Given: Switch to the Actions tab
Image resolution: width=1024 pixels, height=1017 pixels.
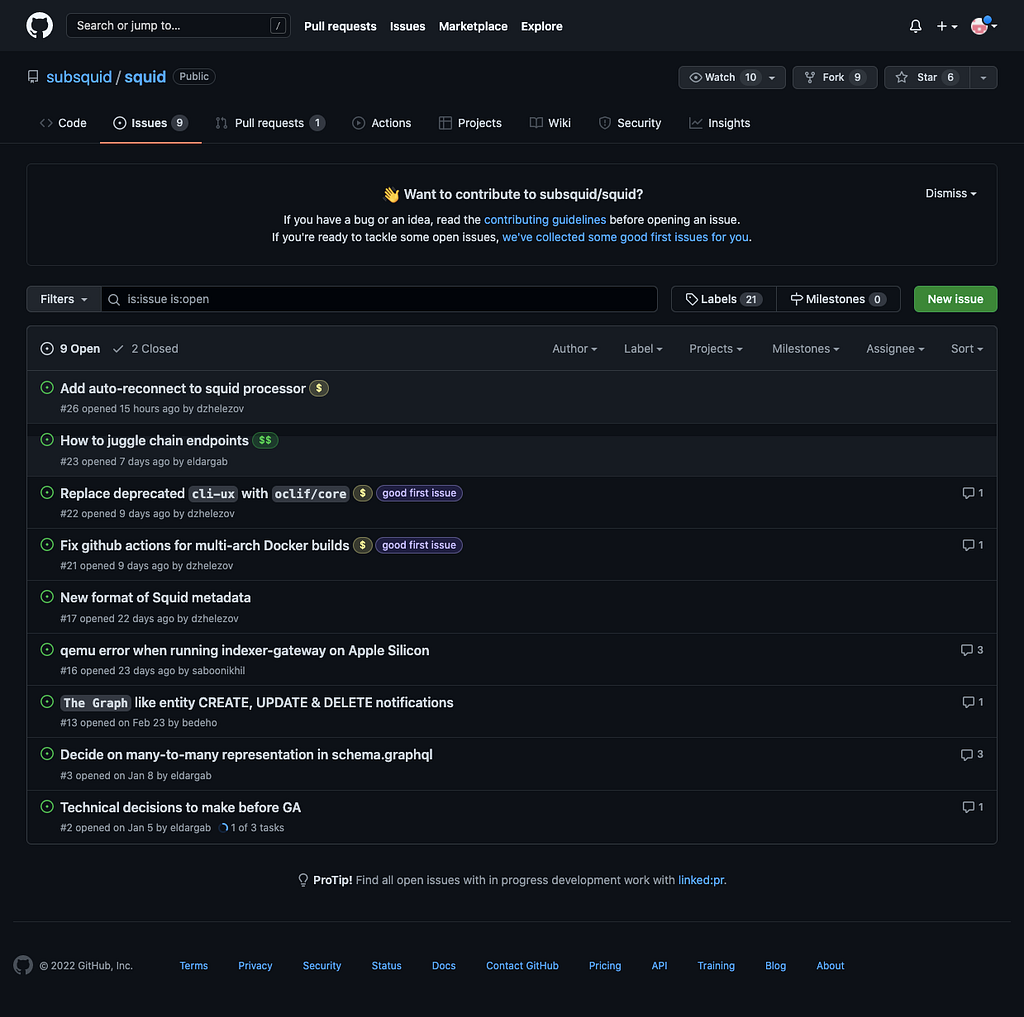Looking at the screenshot, I should pyautogui.click(x=382, y=123).
